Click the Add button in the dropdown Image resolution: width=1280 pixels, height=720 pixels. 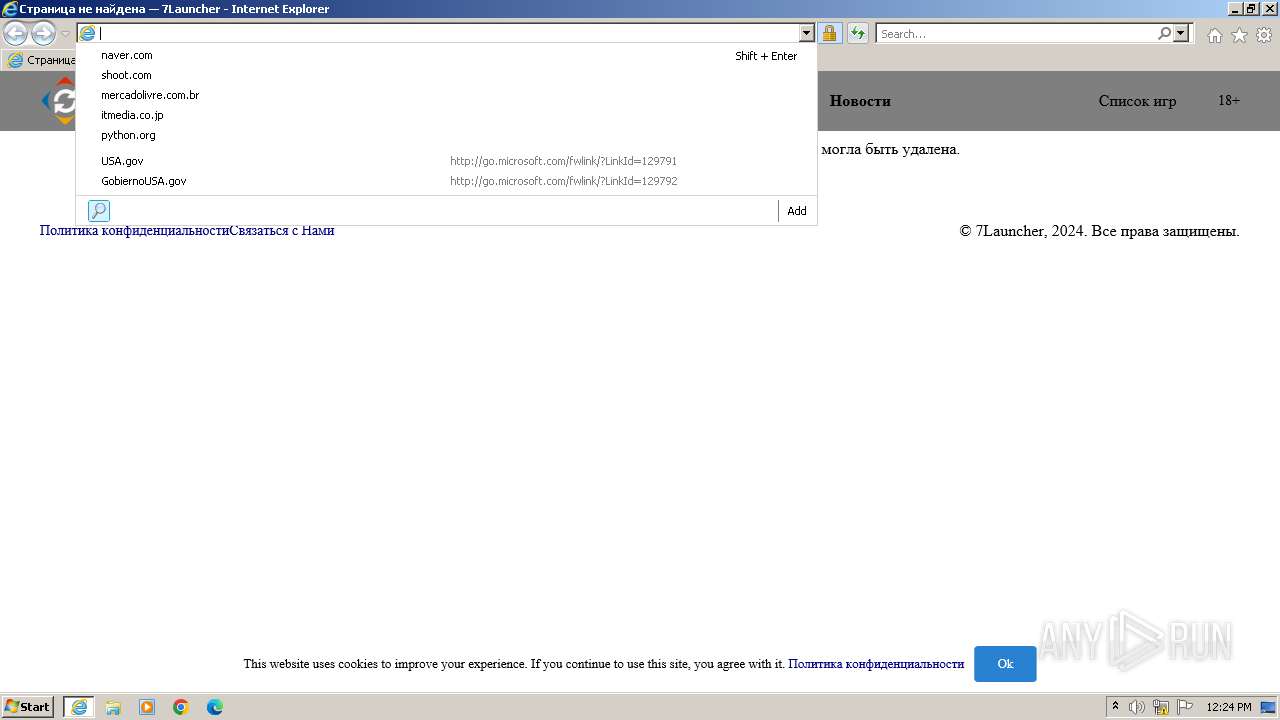tap(797, 211)
